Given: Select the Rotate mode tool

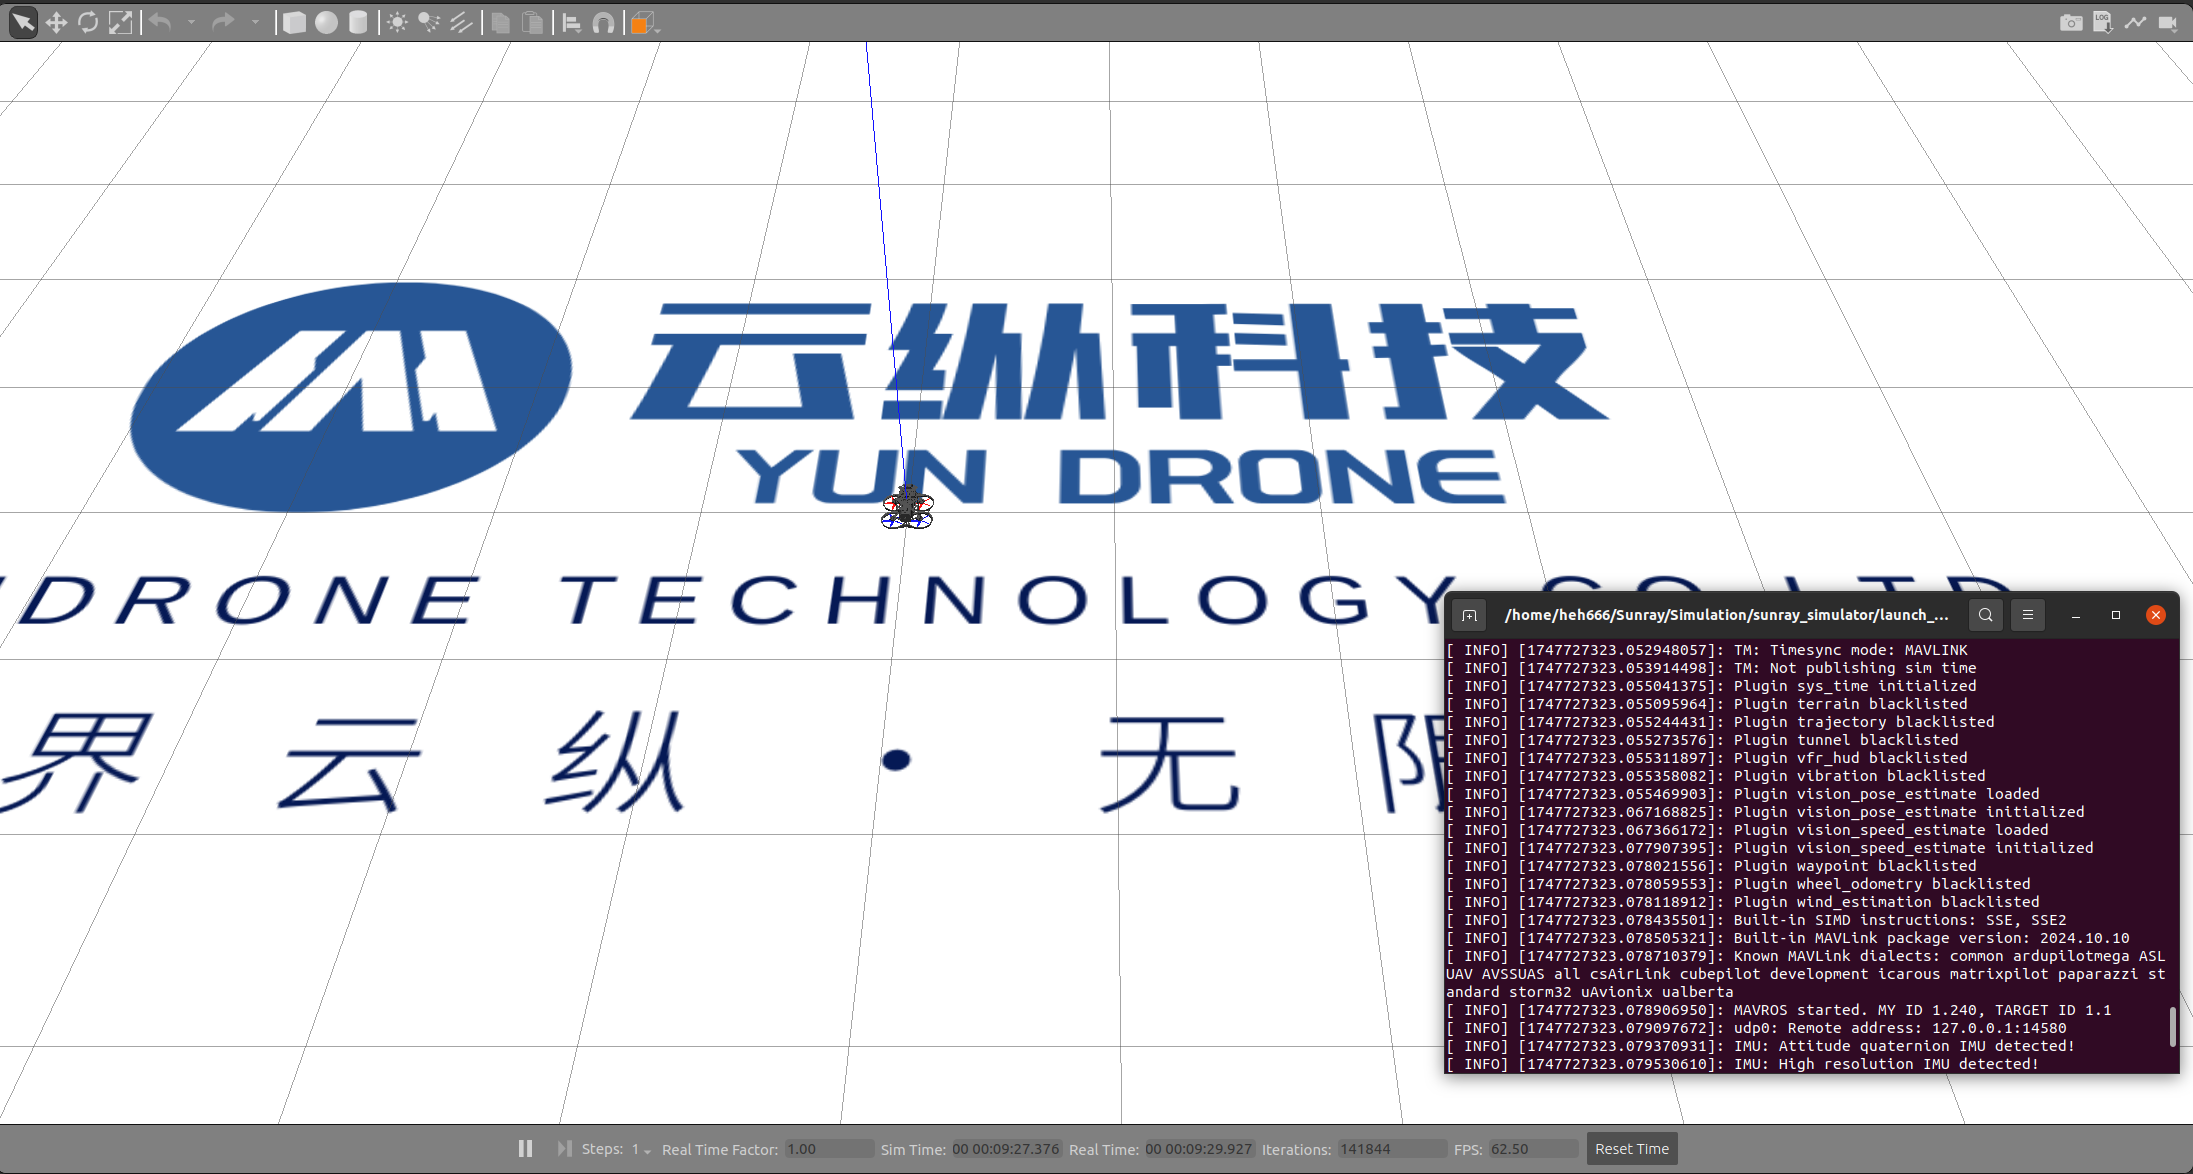Looking at the screenshot, I should click(88, 22).
